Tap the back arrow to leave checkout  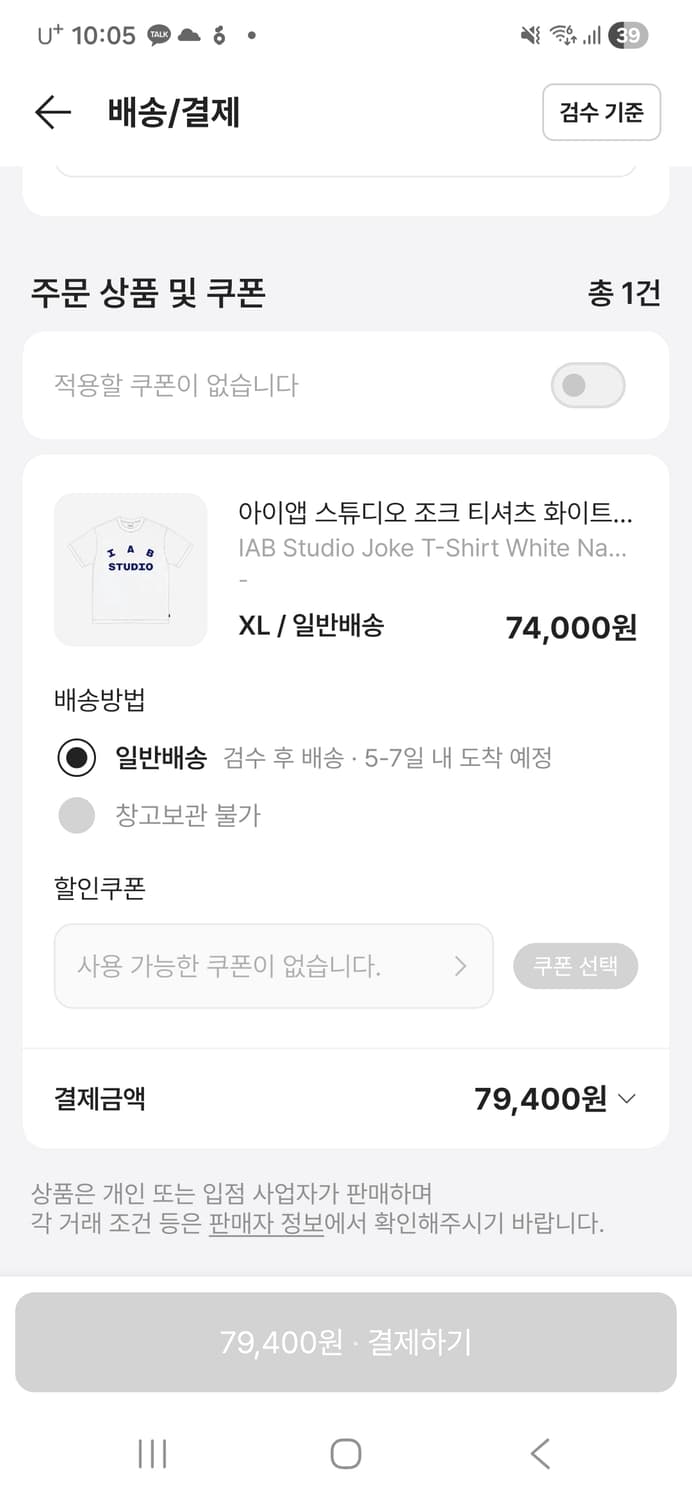click(x=51, y=112)
